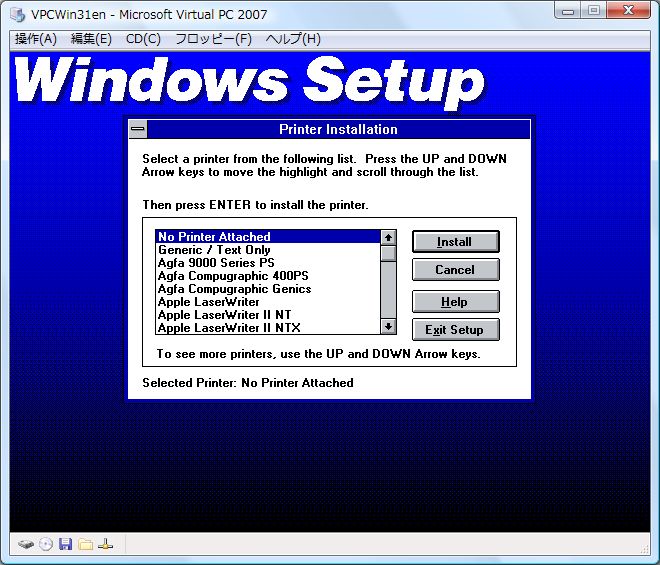
Task: Select Apple LaserWriter II NT printer
Action: click(268, 315)
